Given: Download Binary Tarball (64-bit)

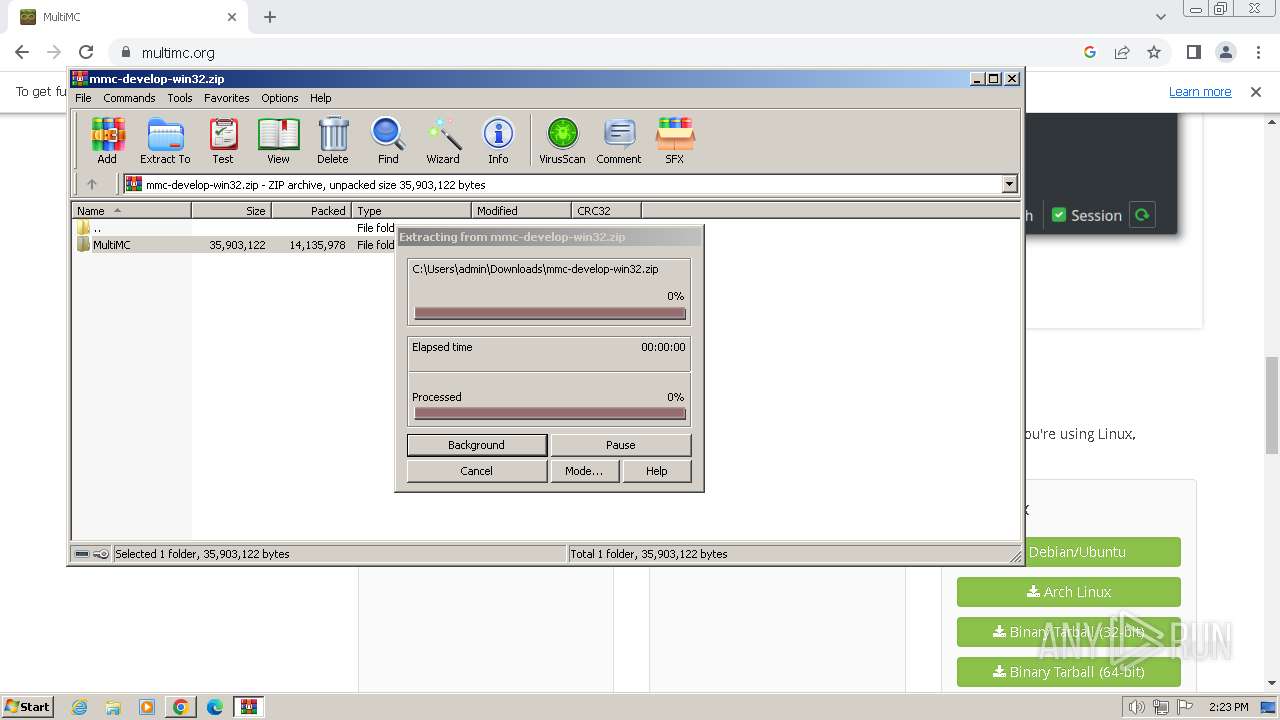Looking at the screenshot, I should click(x=1068, y=672).
